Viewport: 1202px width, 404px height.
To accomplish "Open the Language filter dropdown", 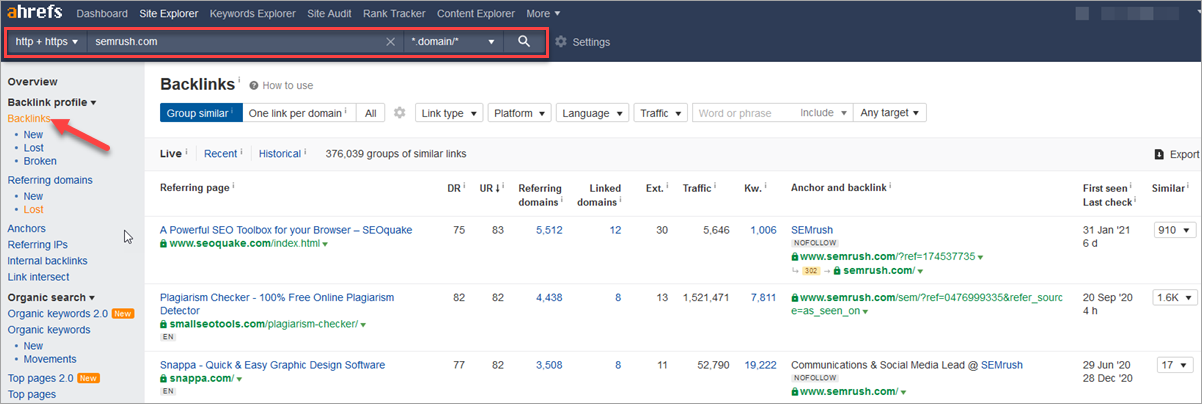I will tap(592, 113).
